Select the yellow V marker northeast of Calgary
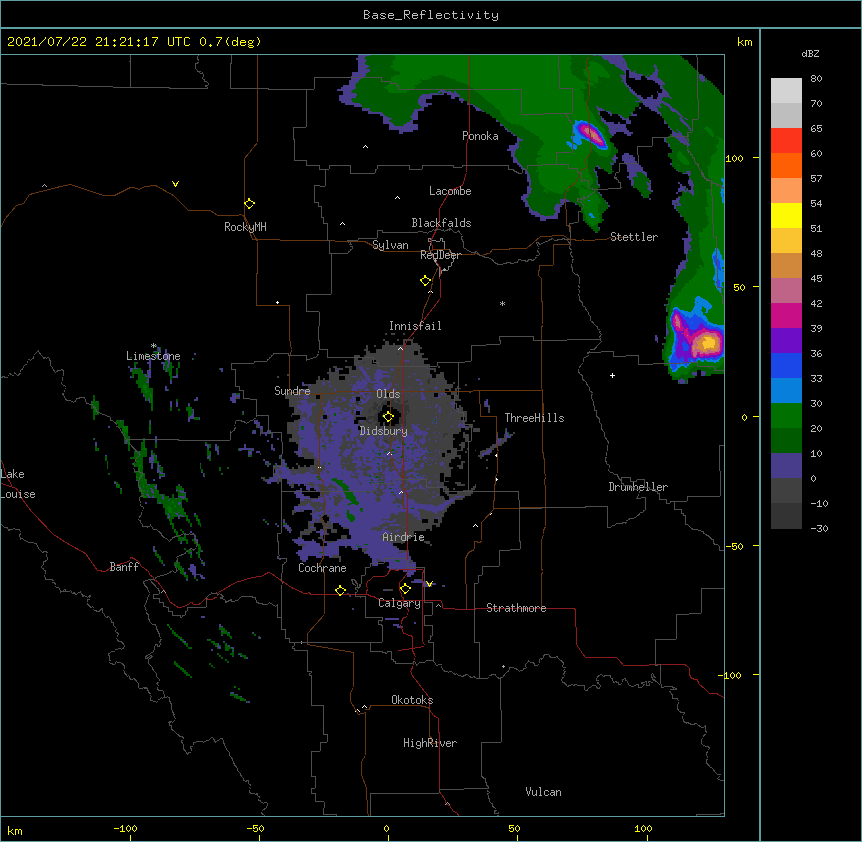This screenshot has height=842, width=862. (429, 584)
